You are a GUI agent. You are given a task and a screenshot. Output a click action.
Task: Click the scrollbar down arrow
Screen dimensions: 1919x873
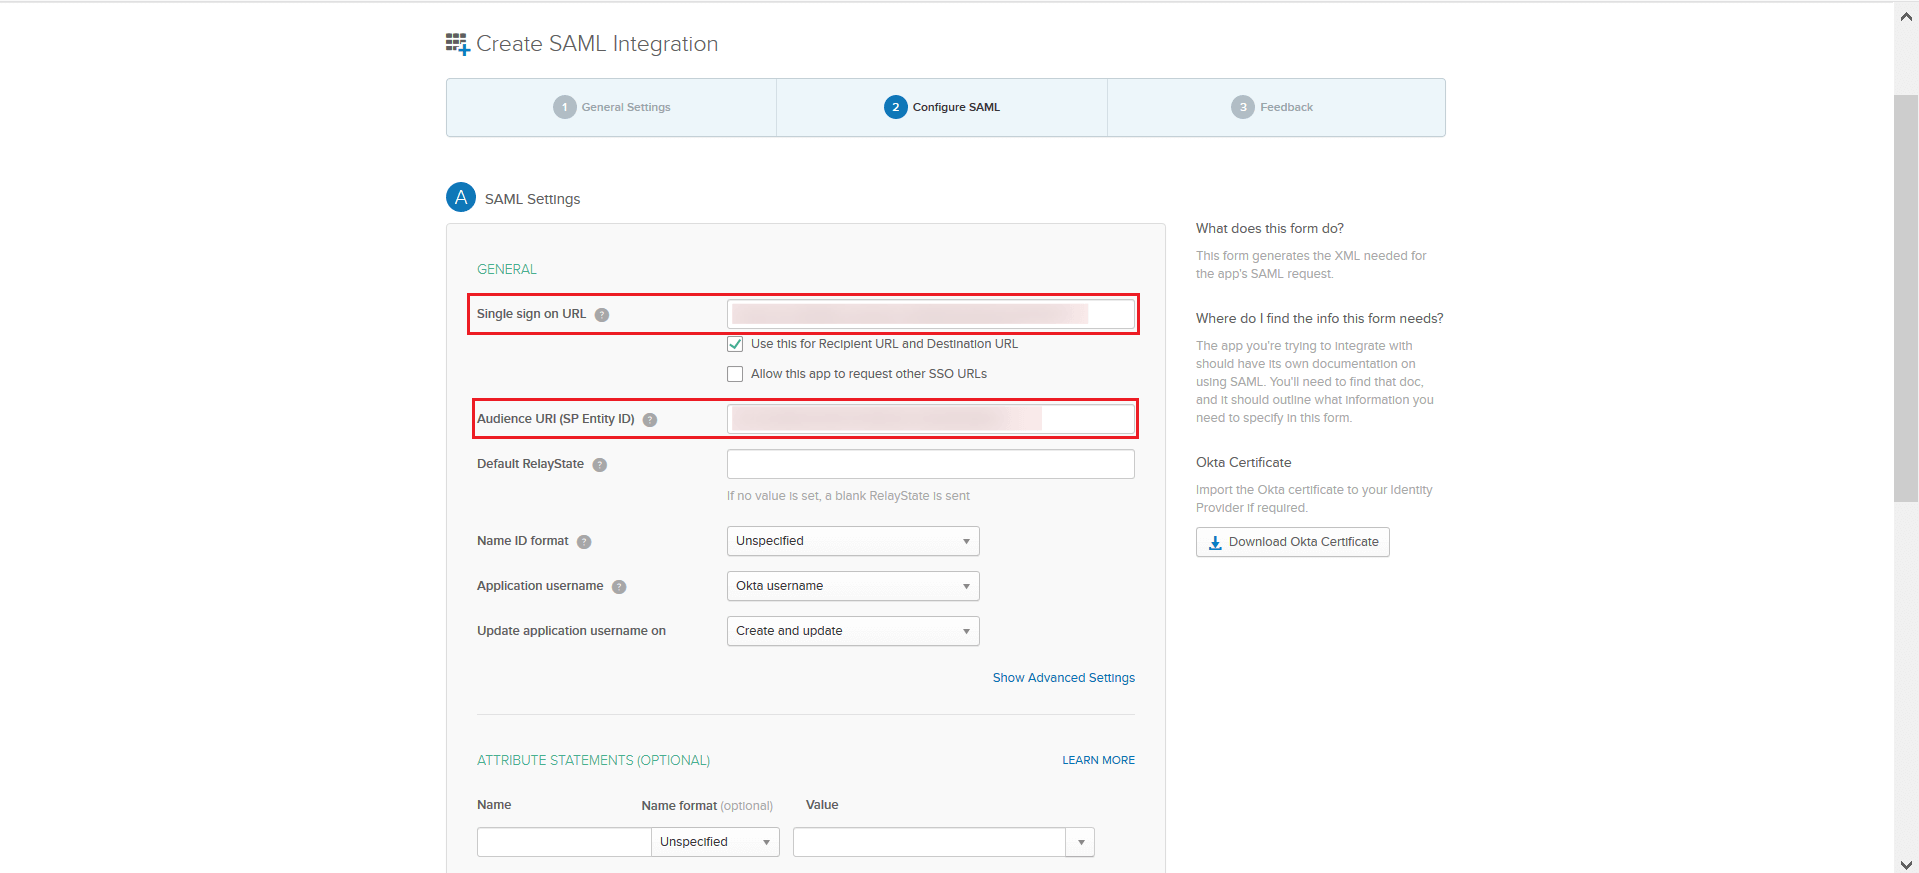pos(1906,864)
